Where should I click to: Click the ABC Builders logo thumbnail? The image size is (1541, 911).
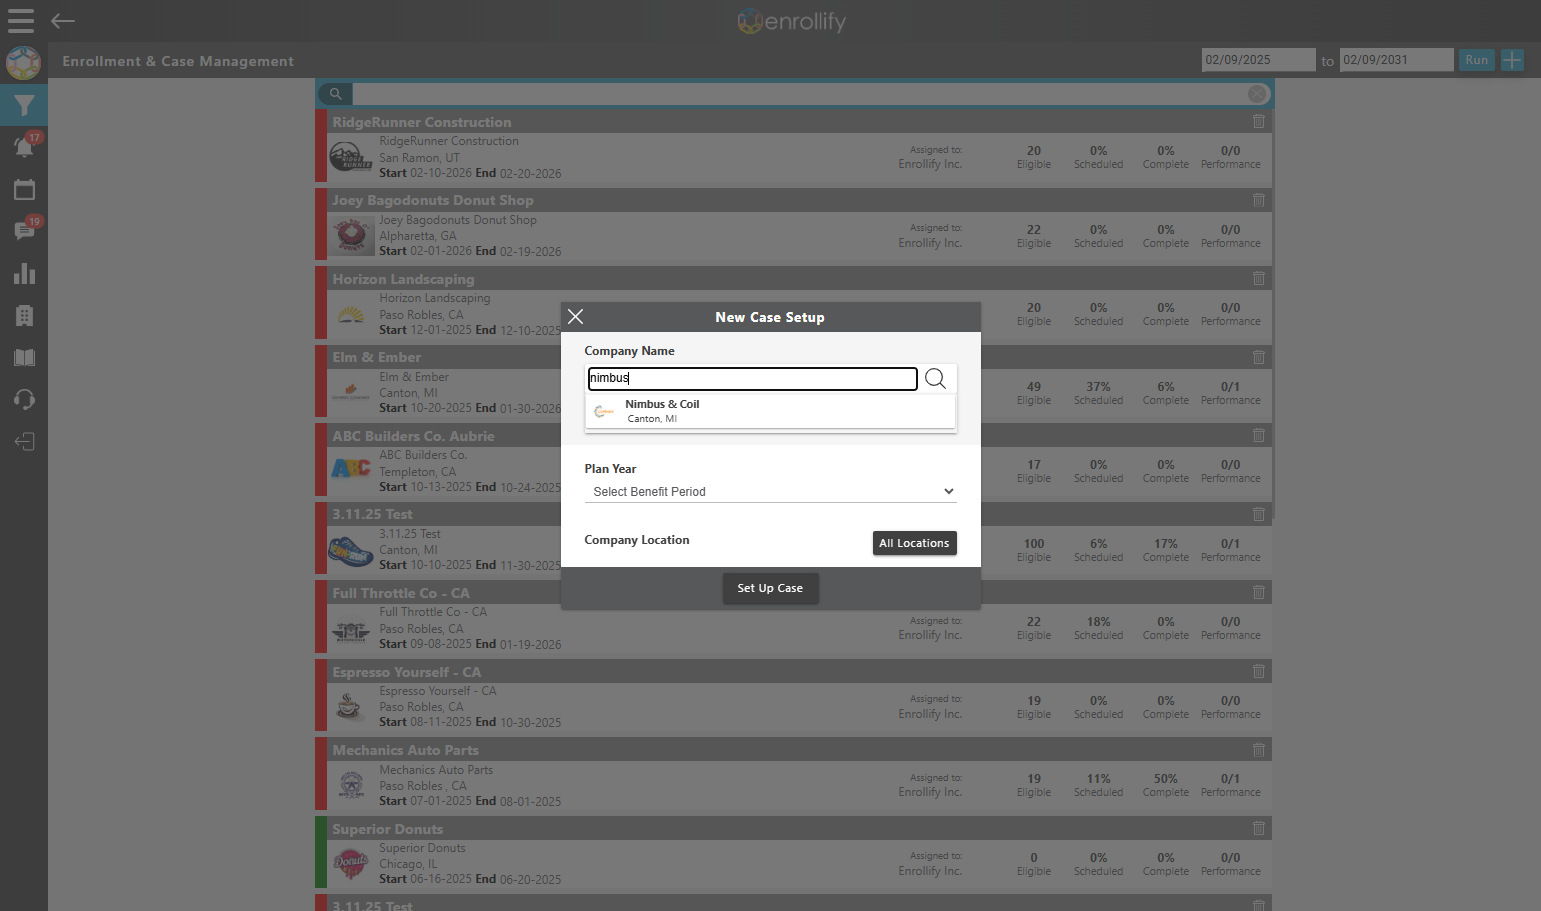pos(351,468)
